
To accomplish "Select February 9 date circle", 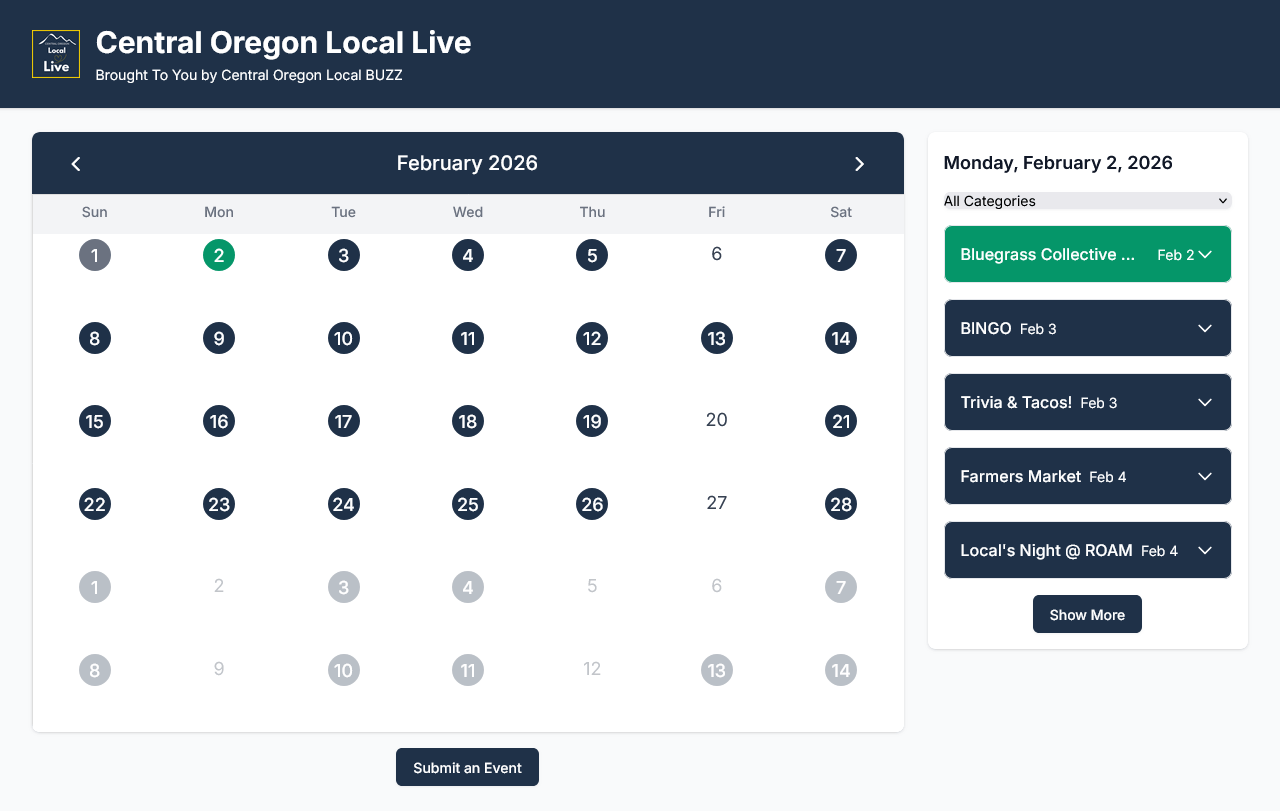I will point(219,338).
